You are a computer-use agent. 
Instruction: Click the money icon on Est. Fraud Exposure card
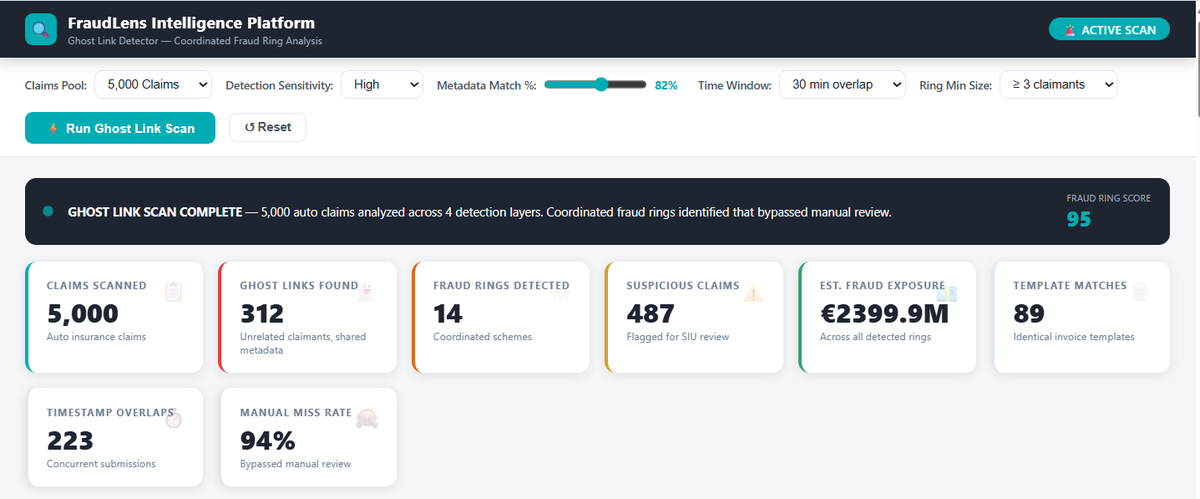pos(946,292)
